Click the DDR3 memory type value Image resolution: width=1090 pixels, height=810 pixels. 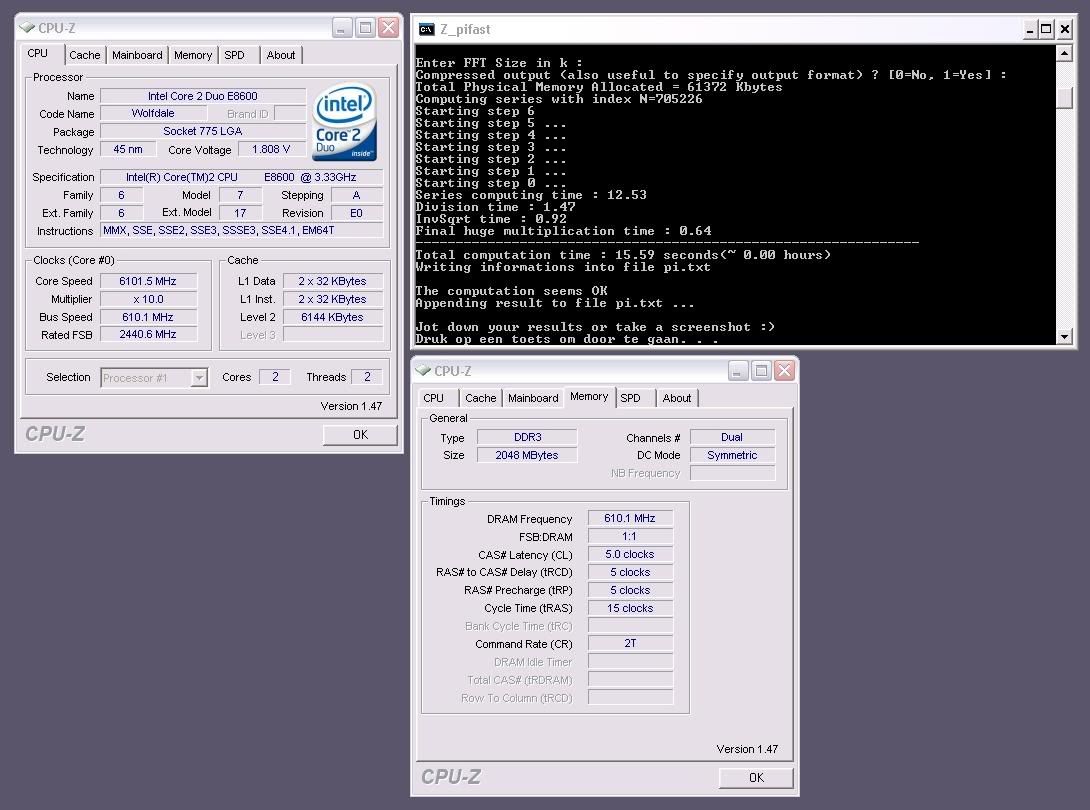coord(528,437)
